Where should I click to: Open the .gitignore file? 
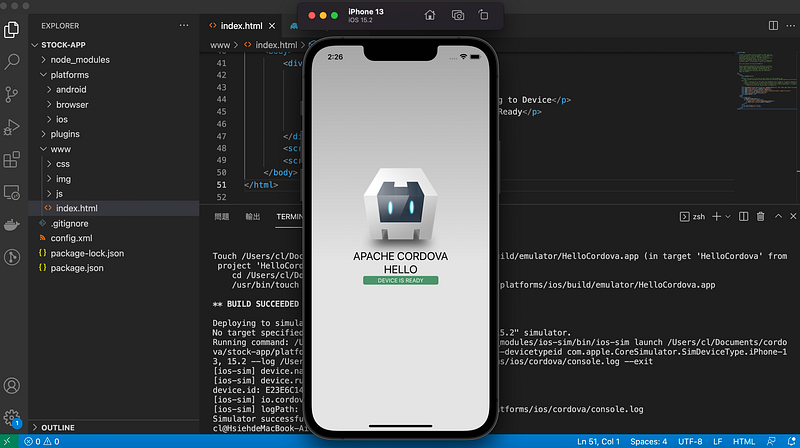[114, 223]
